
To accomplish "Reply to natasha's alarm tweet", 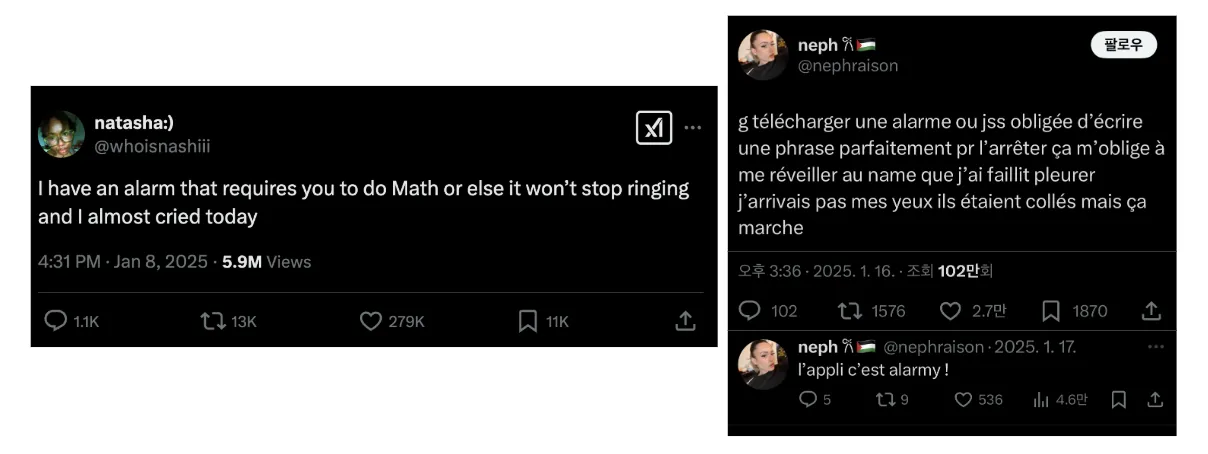I will [x=56, y=321].
